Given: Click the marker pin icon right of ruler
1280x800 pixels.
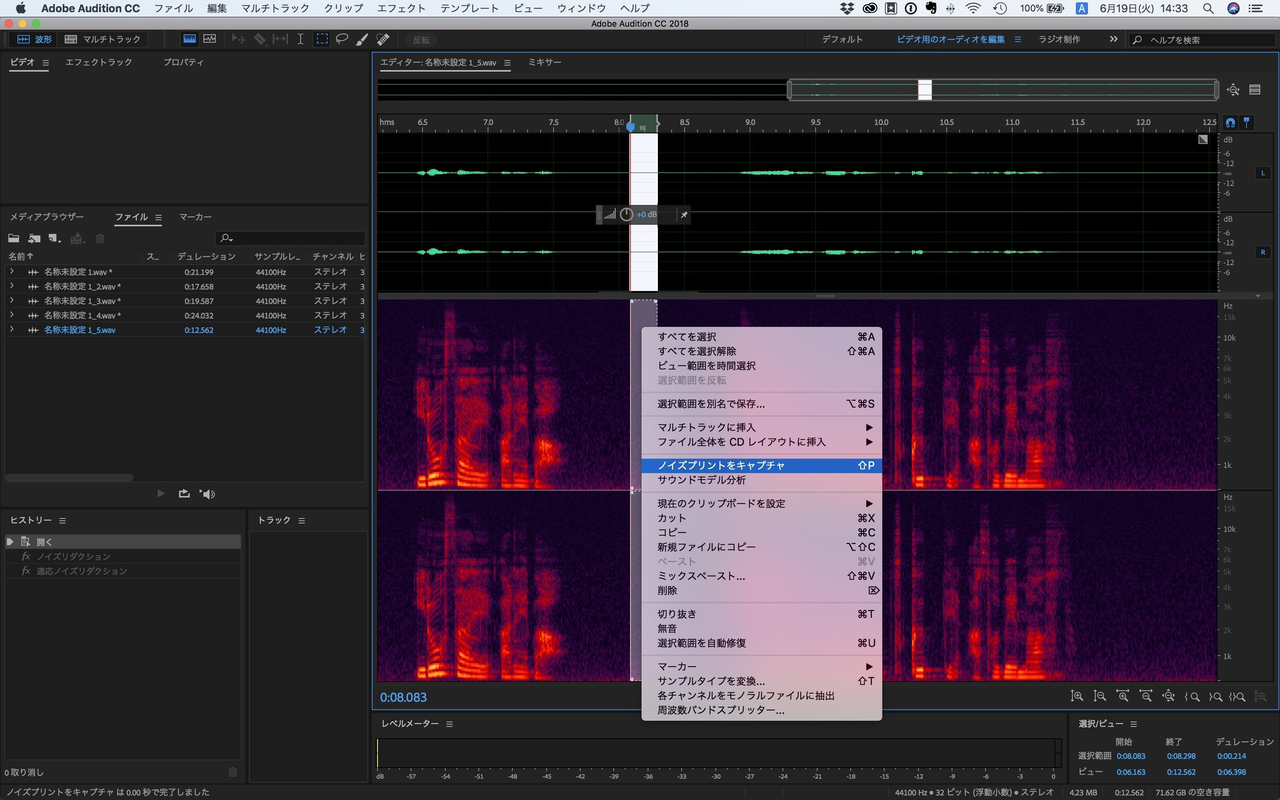Looking at the screenshot, I should click(x=1246, y=122).
